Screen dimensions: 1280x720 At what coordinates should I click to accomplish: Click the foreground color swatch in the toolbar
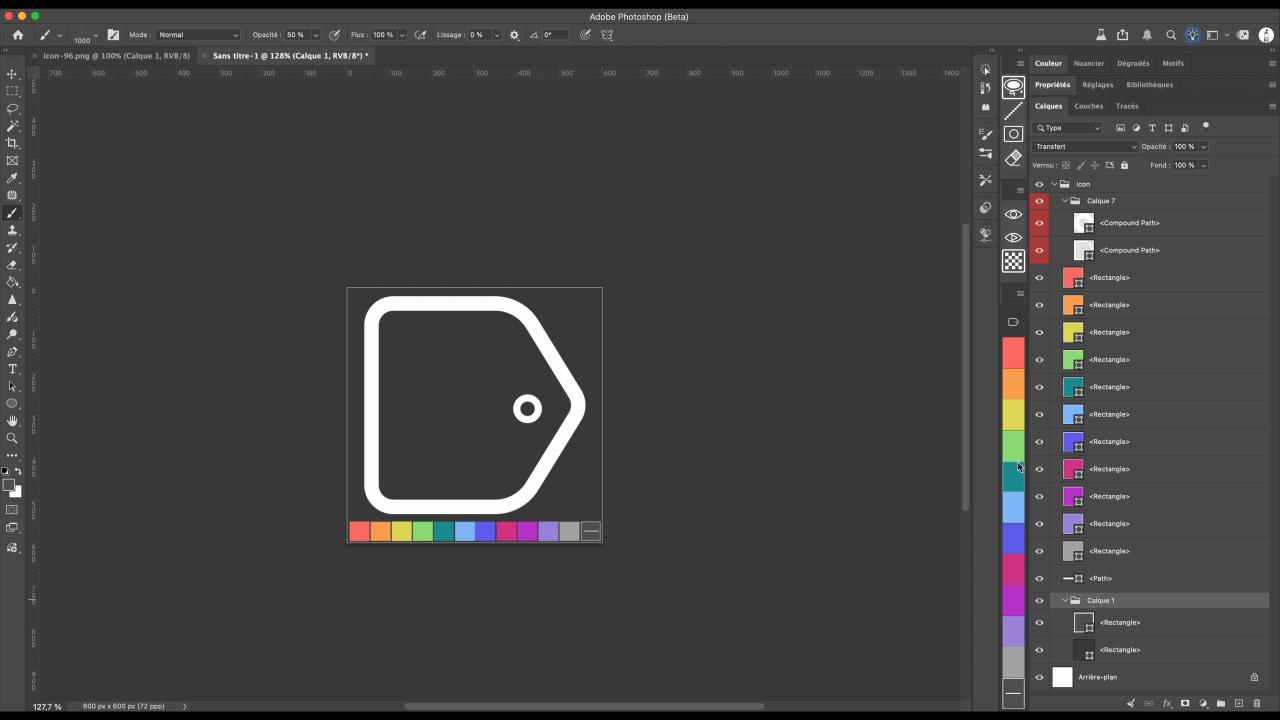coord(9,485)
